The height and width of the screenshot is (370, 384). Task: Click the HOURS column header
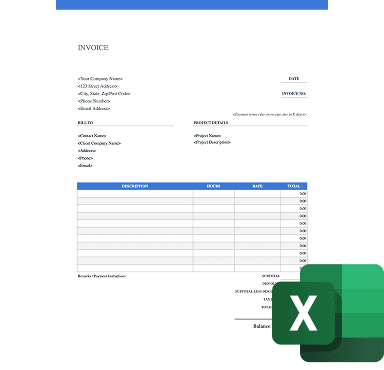coord(213,186)
